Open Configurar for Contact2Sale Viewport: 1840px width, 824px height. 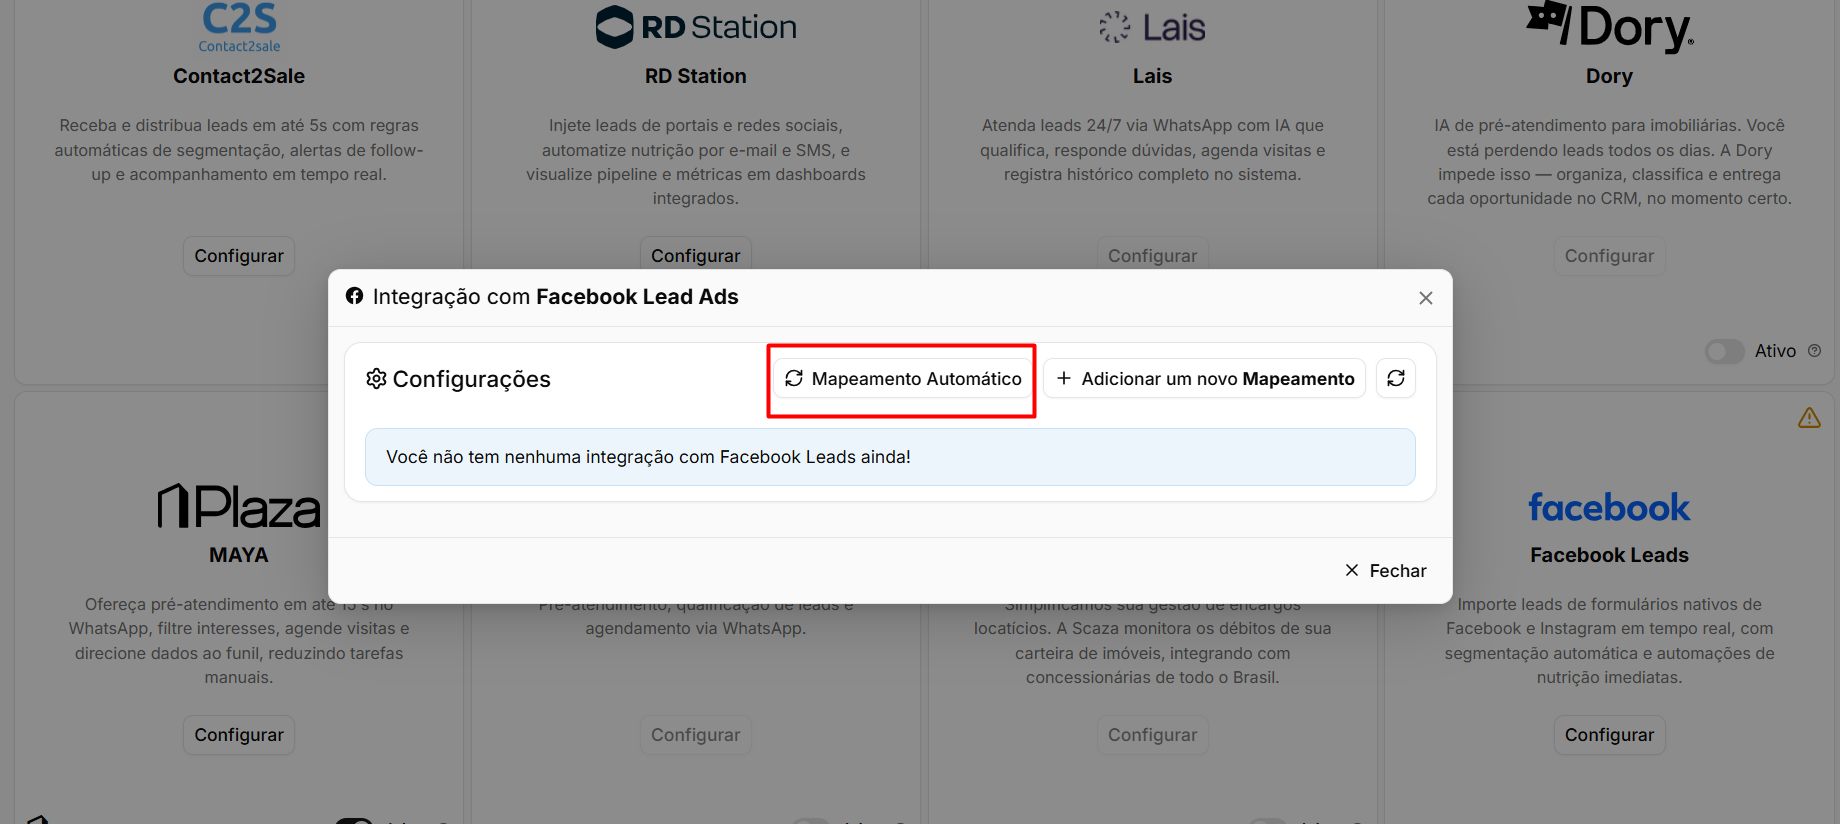coord(239,256)
